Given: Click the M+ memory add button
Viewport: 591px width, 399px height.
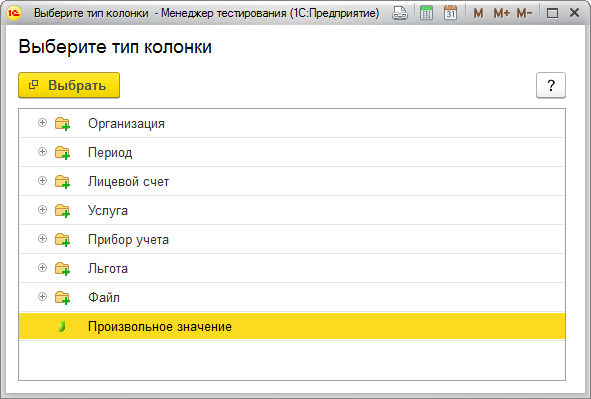Looking at the screenshot, I should coord(502,14).
